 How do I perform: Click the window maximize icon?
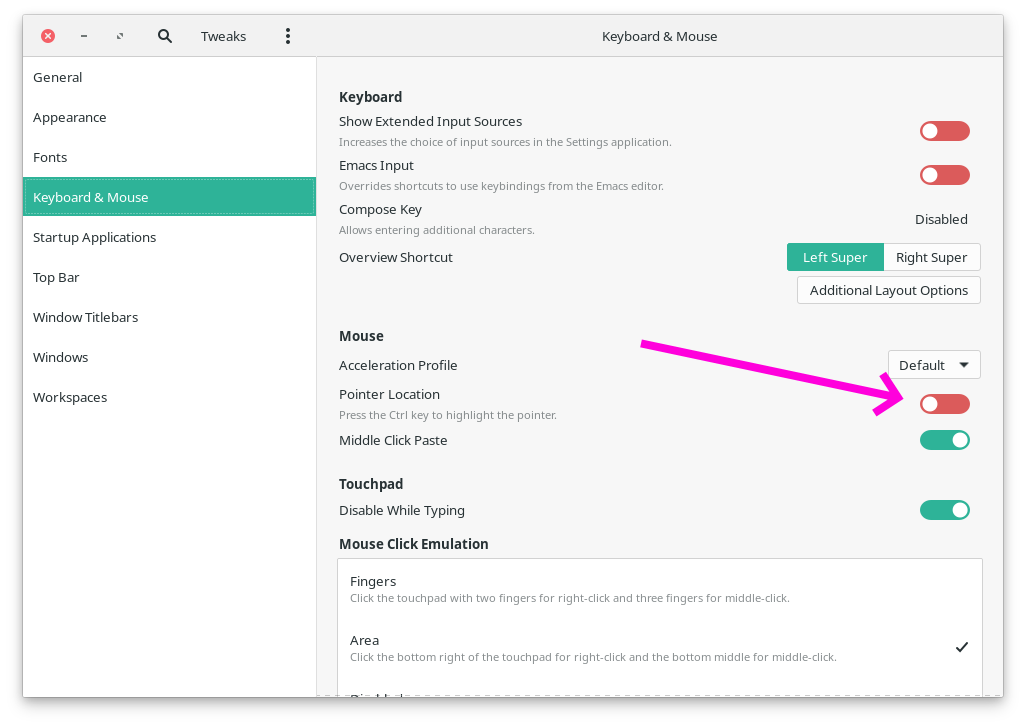pos(120,36)
